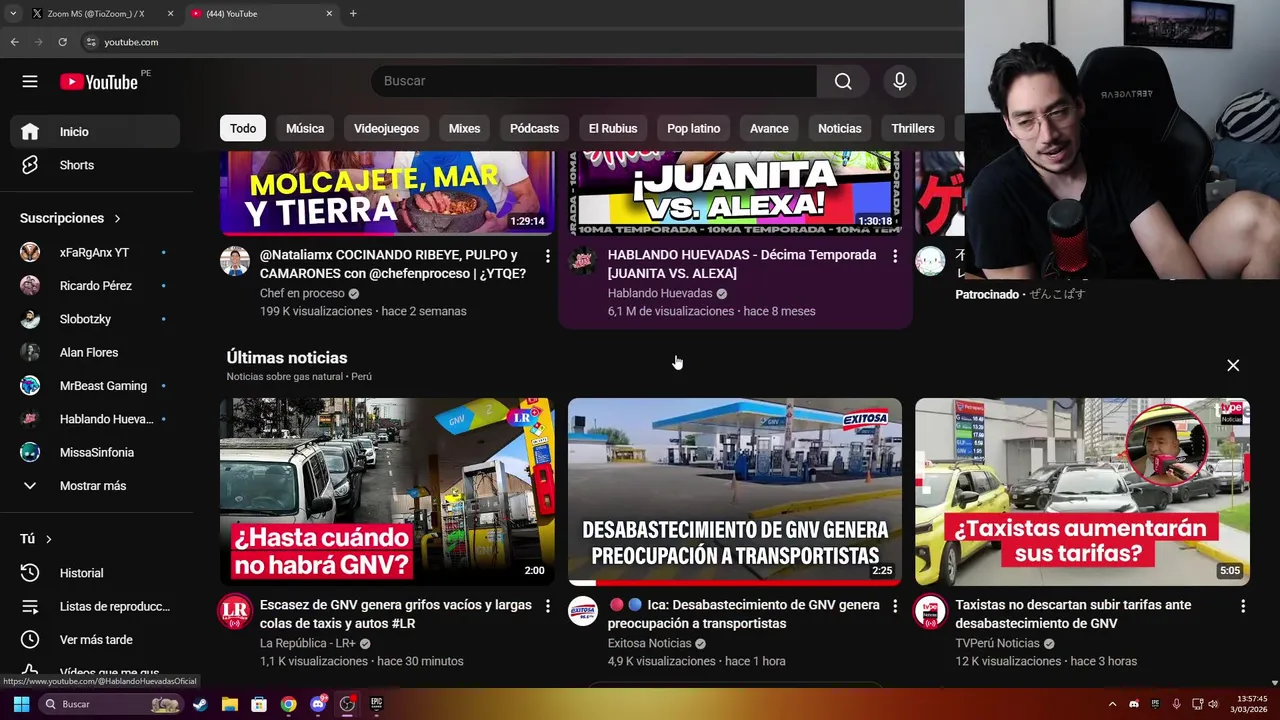Expand the Tú section arrow
Image resolution: width=1280 pixels, height=720 pixels.
coord(48,539)
